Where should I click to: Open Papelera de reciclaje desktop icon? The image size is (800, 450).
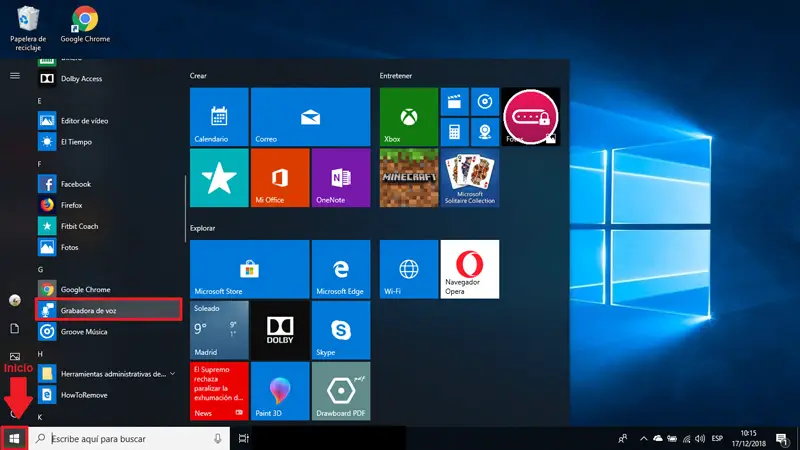tap(28, 29)
